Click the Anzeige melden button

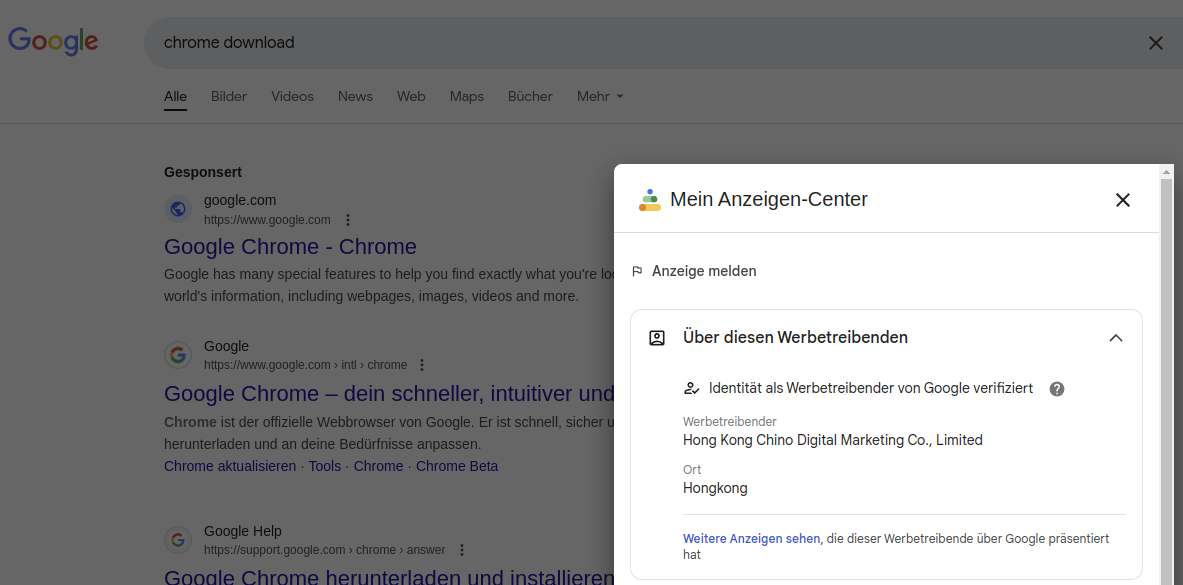pyautogui.click(x=694, y=271)
